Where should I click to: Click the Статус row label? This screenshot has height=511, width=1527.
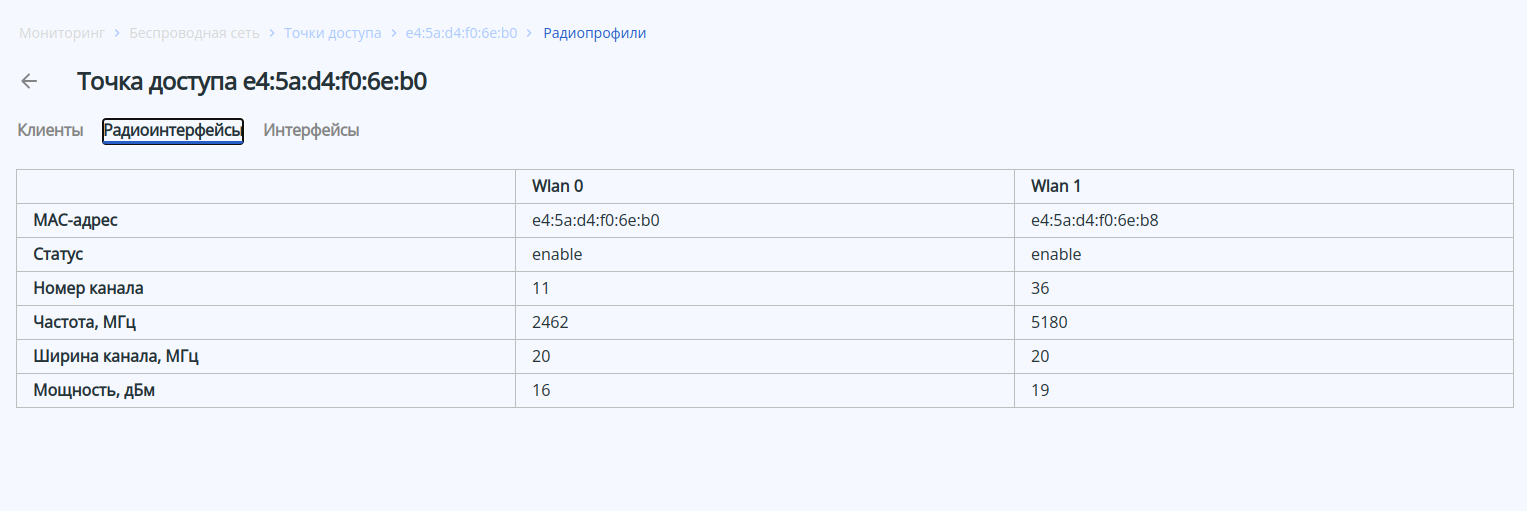(x=58, y=254)
